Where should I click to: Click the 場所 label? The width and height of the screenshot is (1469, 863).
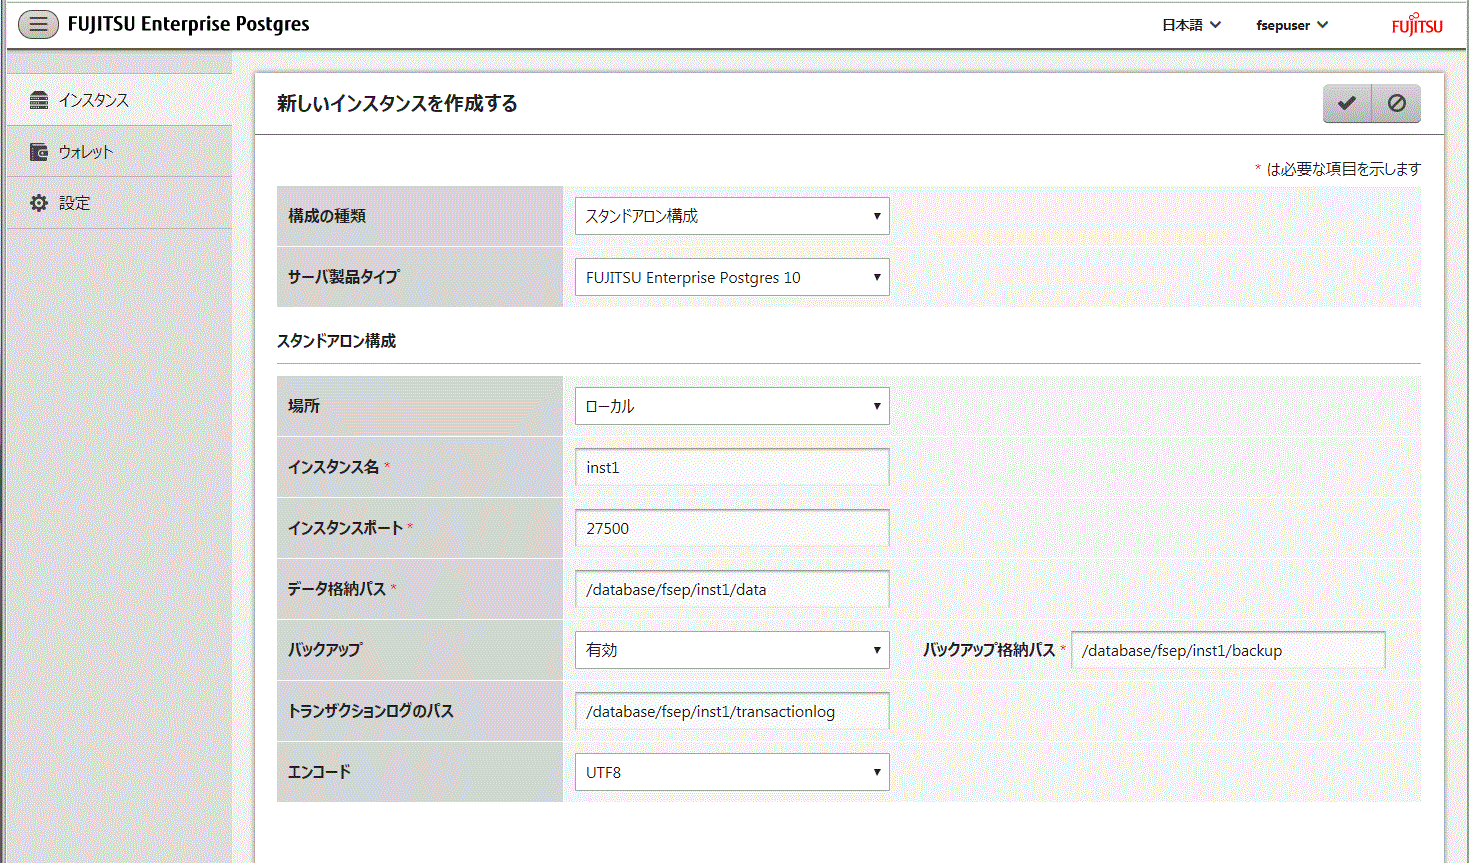click(304, 406)
